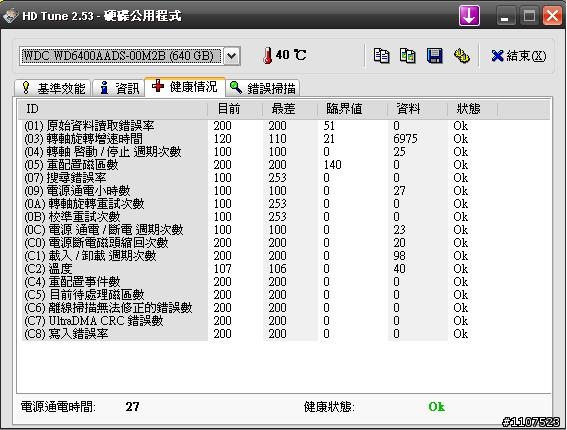This screenshot has width=567, height=430.
Task: Click the 最差 column header
Action: tap(290, 108)
